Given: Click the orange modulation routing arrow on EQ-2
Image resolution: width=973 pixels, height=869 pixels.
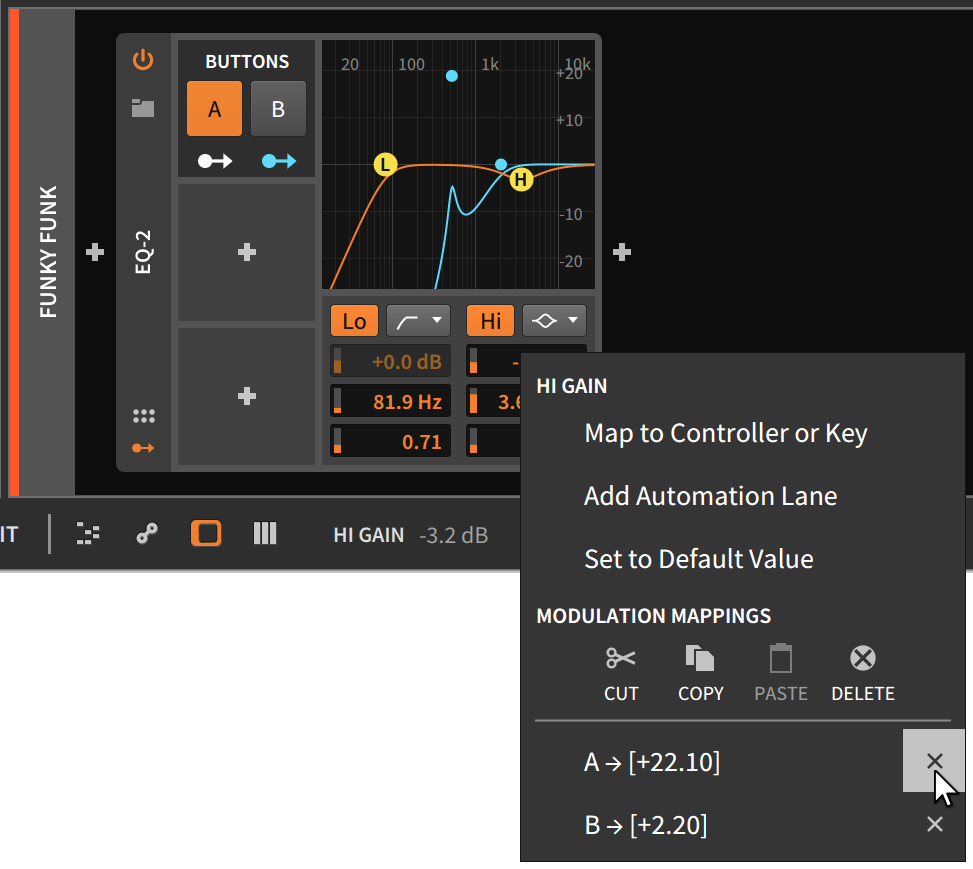Looking at the screenshot, I should point(143,447).
